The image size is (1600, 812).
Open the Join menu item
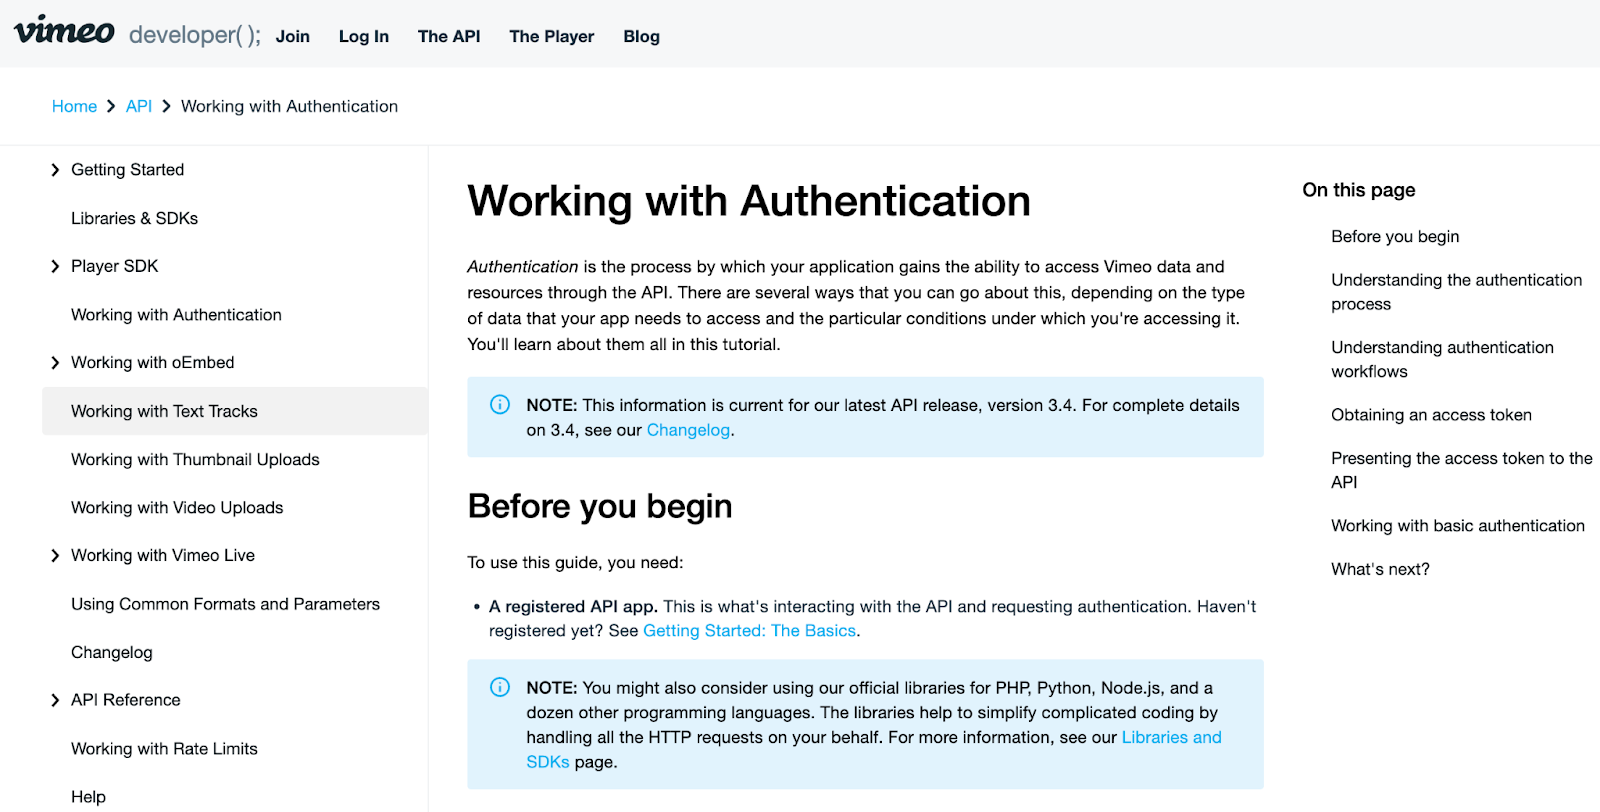point(293,36)
